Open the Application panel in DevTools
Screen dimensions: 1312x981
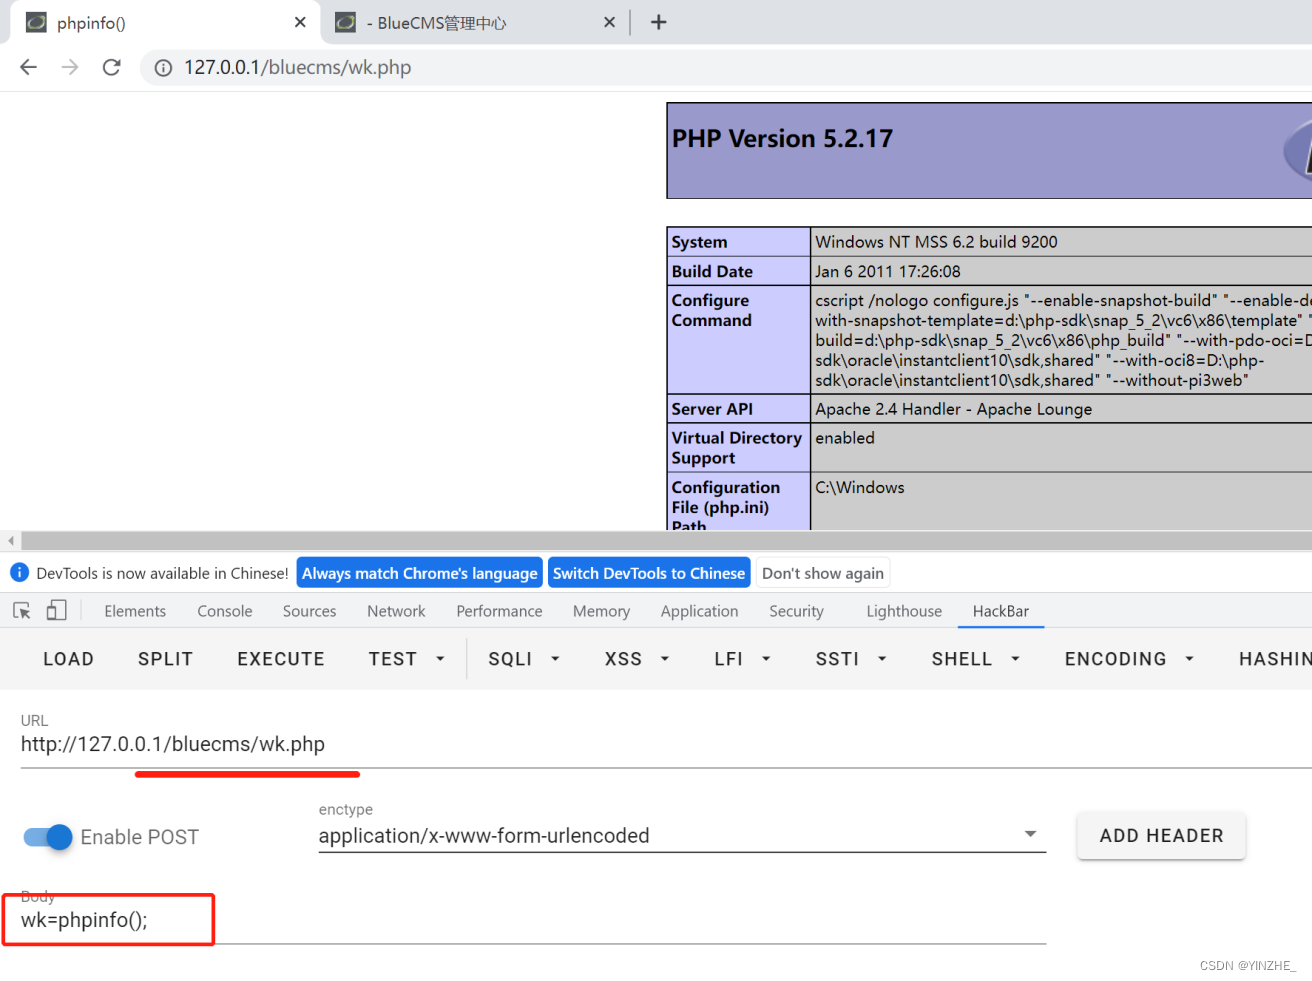699,611
